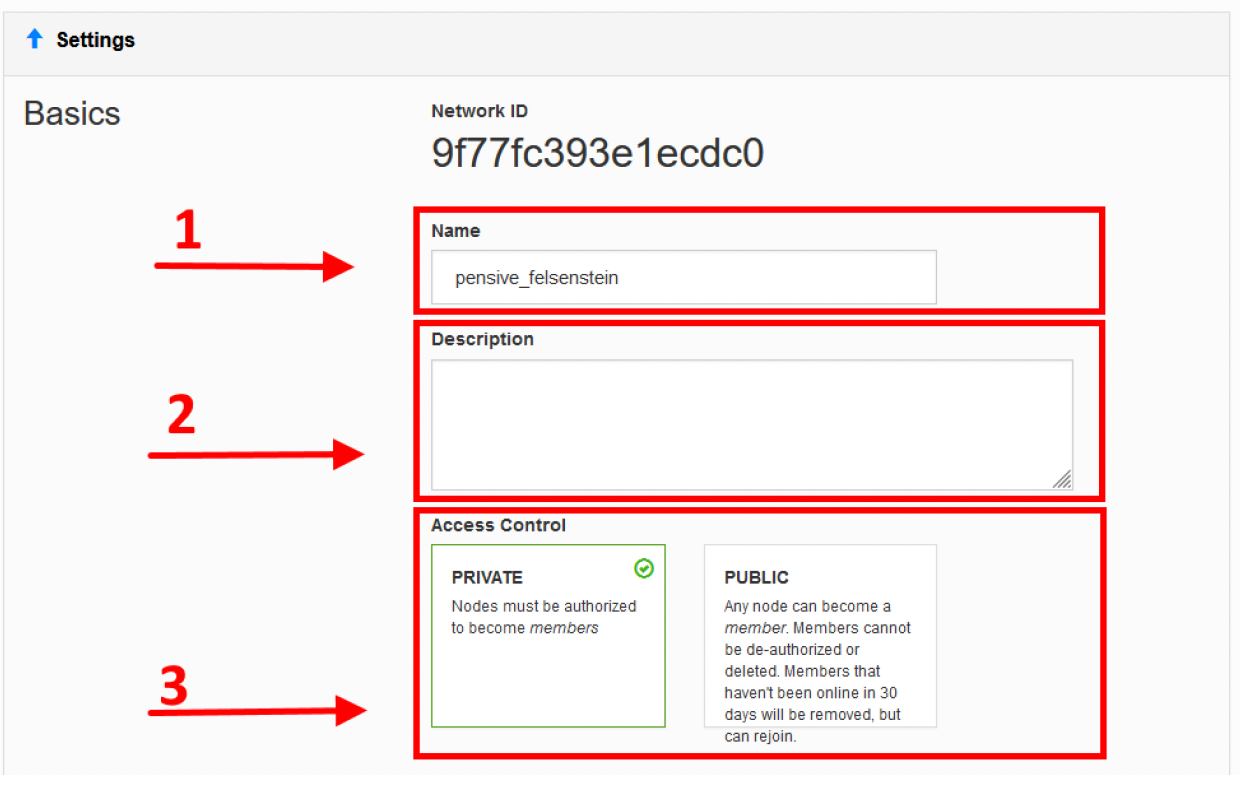Focus the Name field containing pensive_felsenstein

point(684,277)
